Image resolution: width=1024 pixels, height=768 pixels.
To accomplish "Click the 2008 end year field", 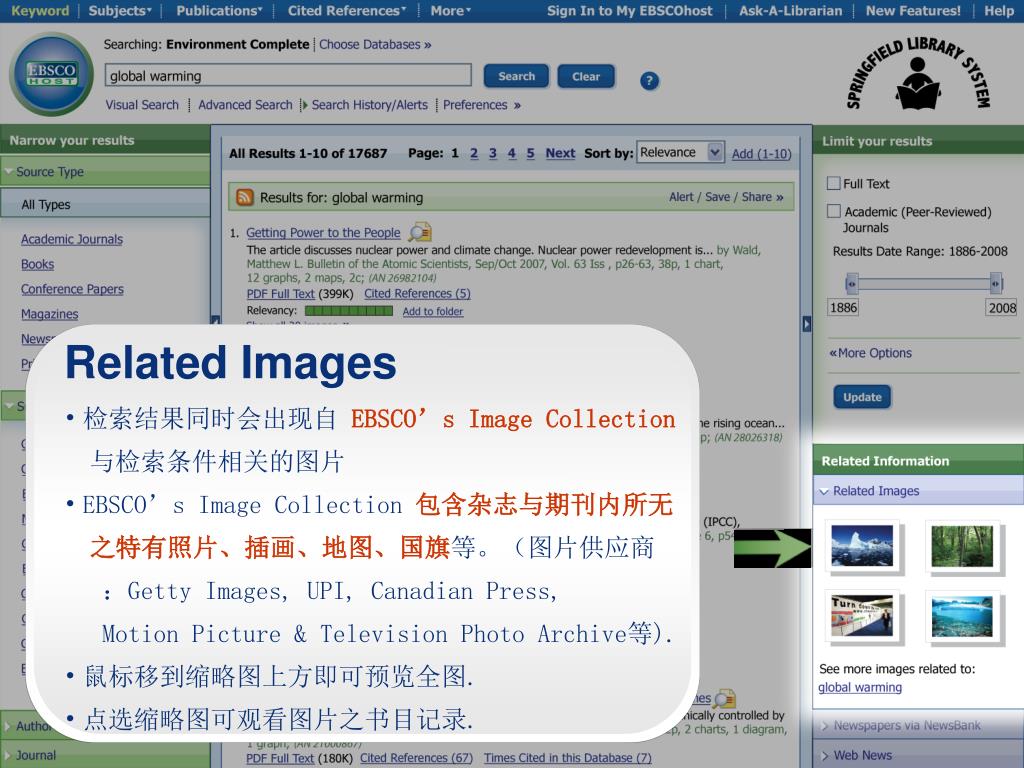I will (1002, 308).
